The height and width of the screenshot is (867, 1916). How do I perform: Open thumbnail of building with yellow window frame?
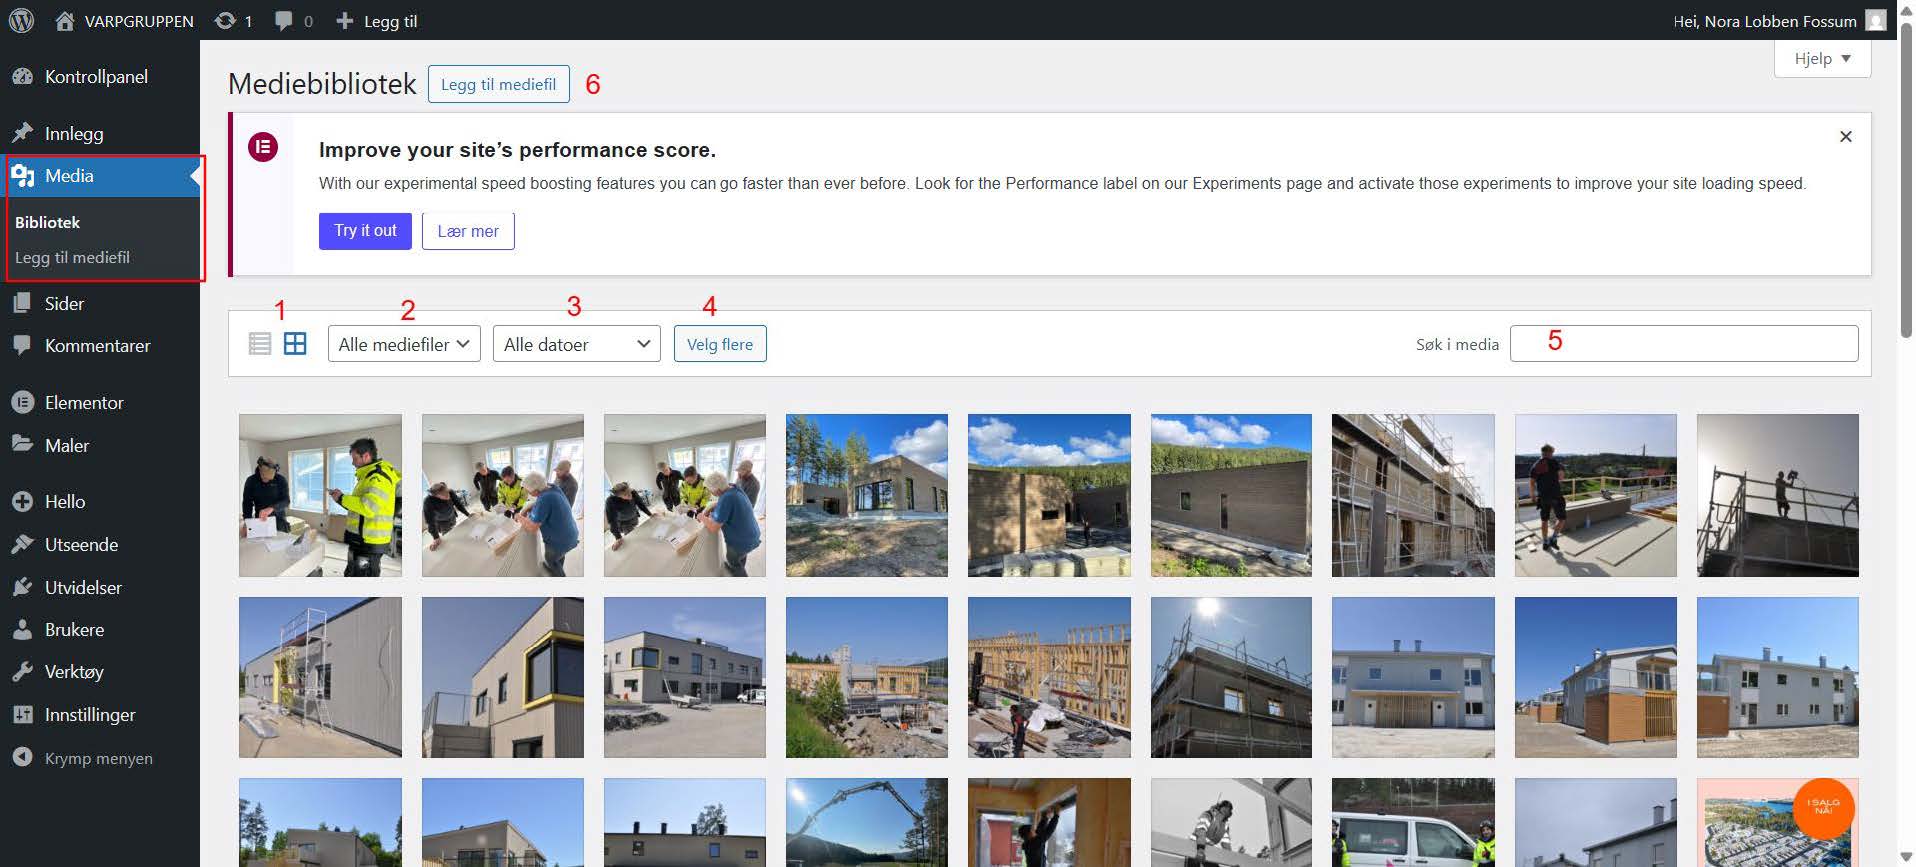pyautogui.click(x=503, y=677)
